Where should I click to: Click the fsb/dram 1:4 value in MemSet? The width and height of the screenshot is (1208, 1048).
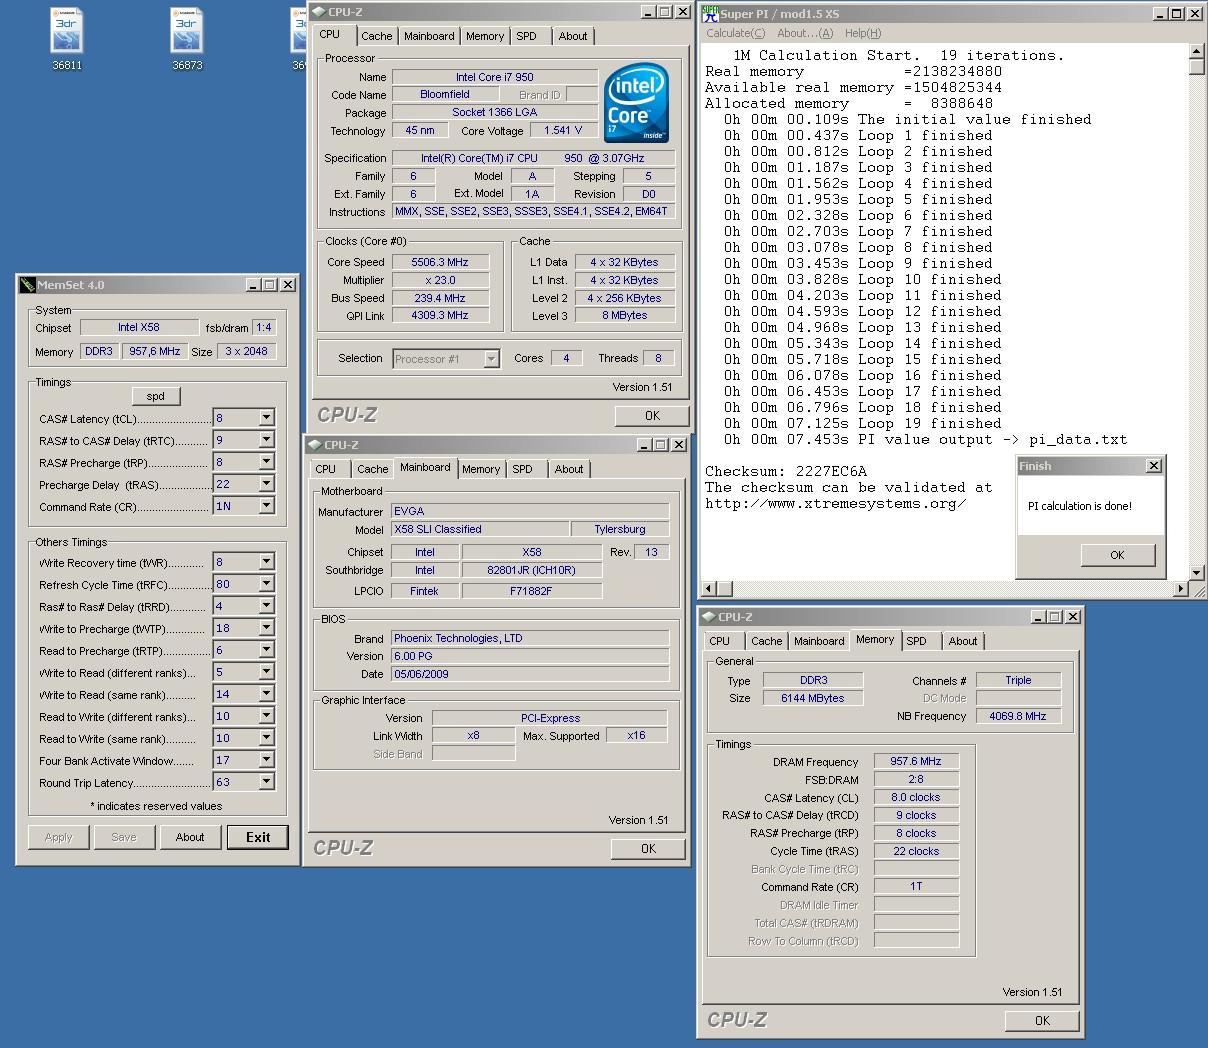[264, 327]
